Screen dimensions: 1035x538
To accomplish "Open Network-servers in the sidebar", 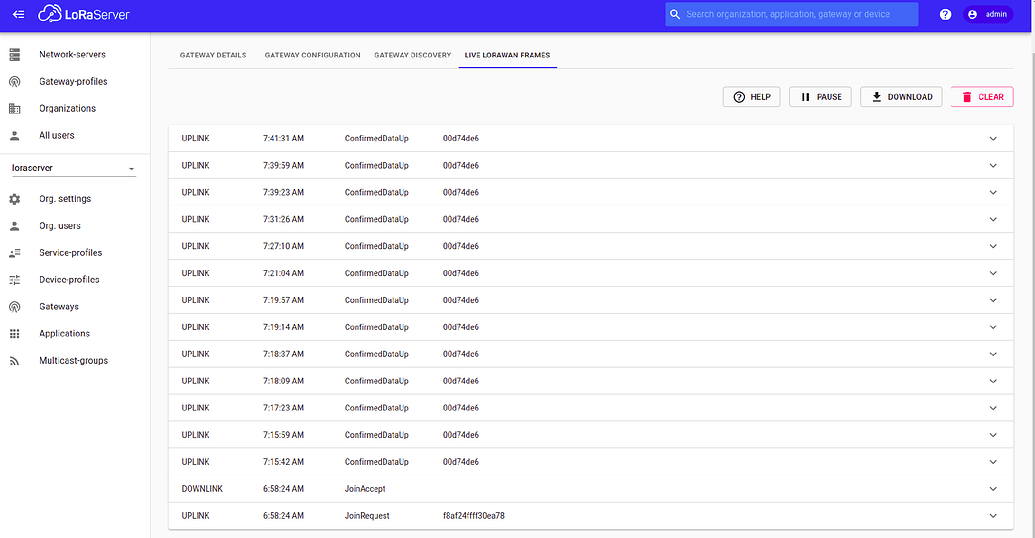I will [72, 55].
